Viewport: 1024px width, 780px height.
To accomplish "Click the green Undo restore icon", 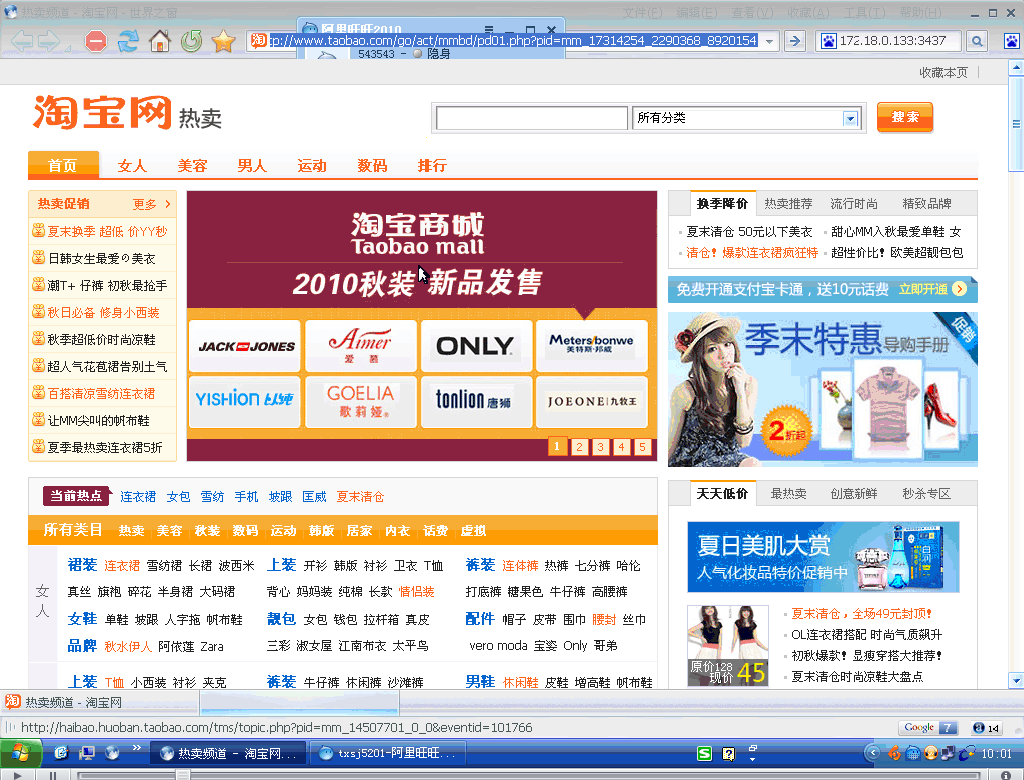I will tap(191, 41).
